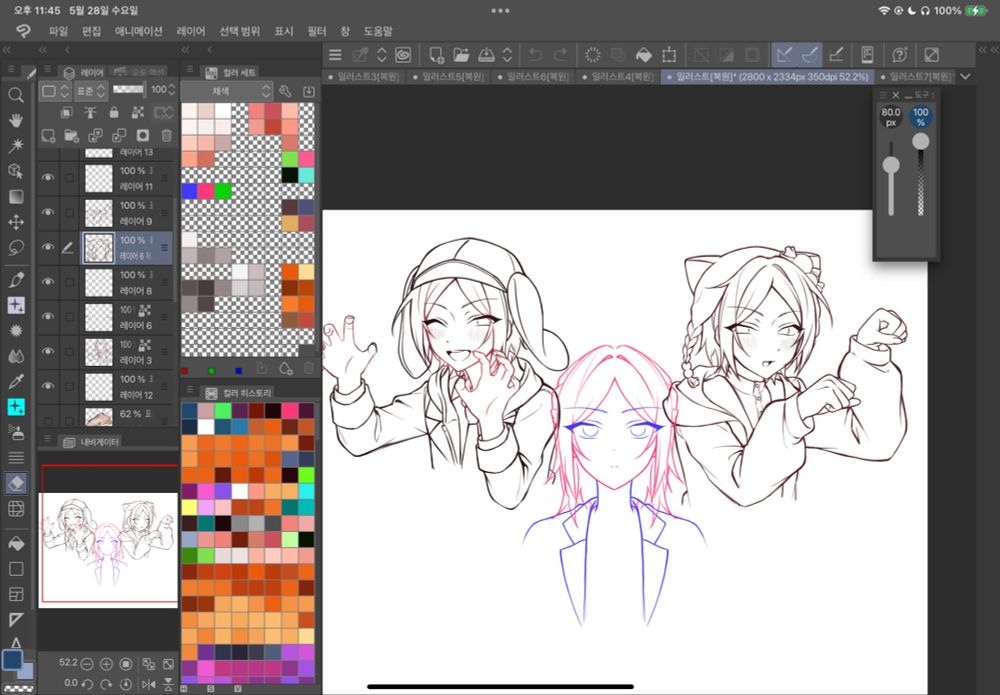Open the 컬러 세트 palette hamburger menu
1000x695 pixels.
189,69
